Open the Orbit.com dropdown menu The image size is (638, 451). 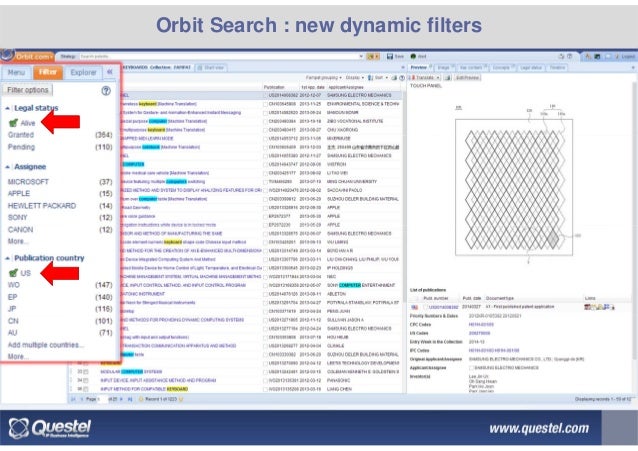pos(34,57)
